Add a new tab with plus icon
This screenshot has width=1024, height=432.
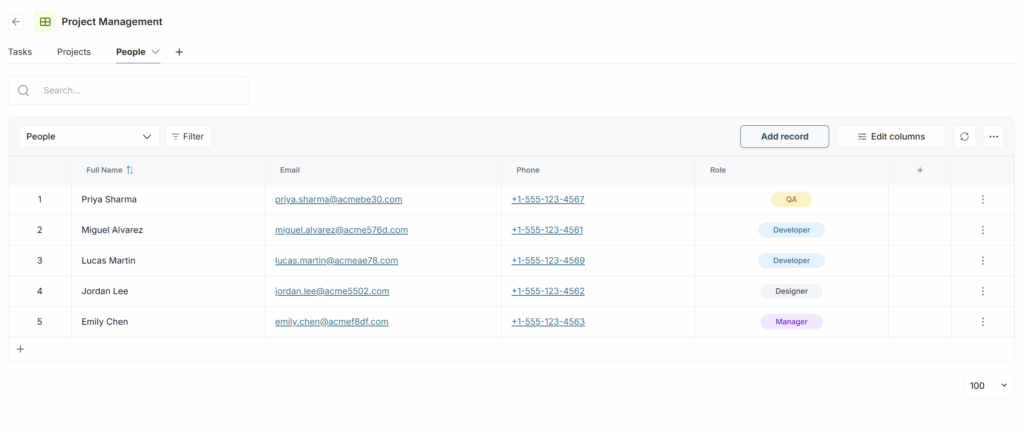[179, 52]
